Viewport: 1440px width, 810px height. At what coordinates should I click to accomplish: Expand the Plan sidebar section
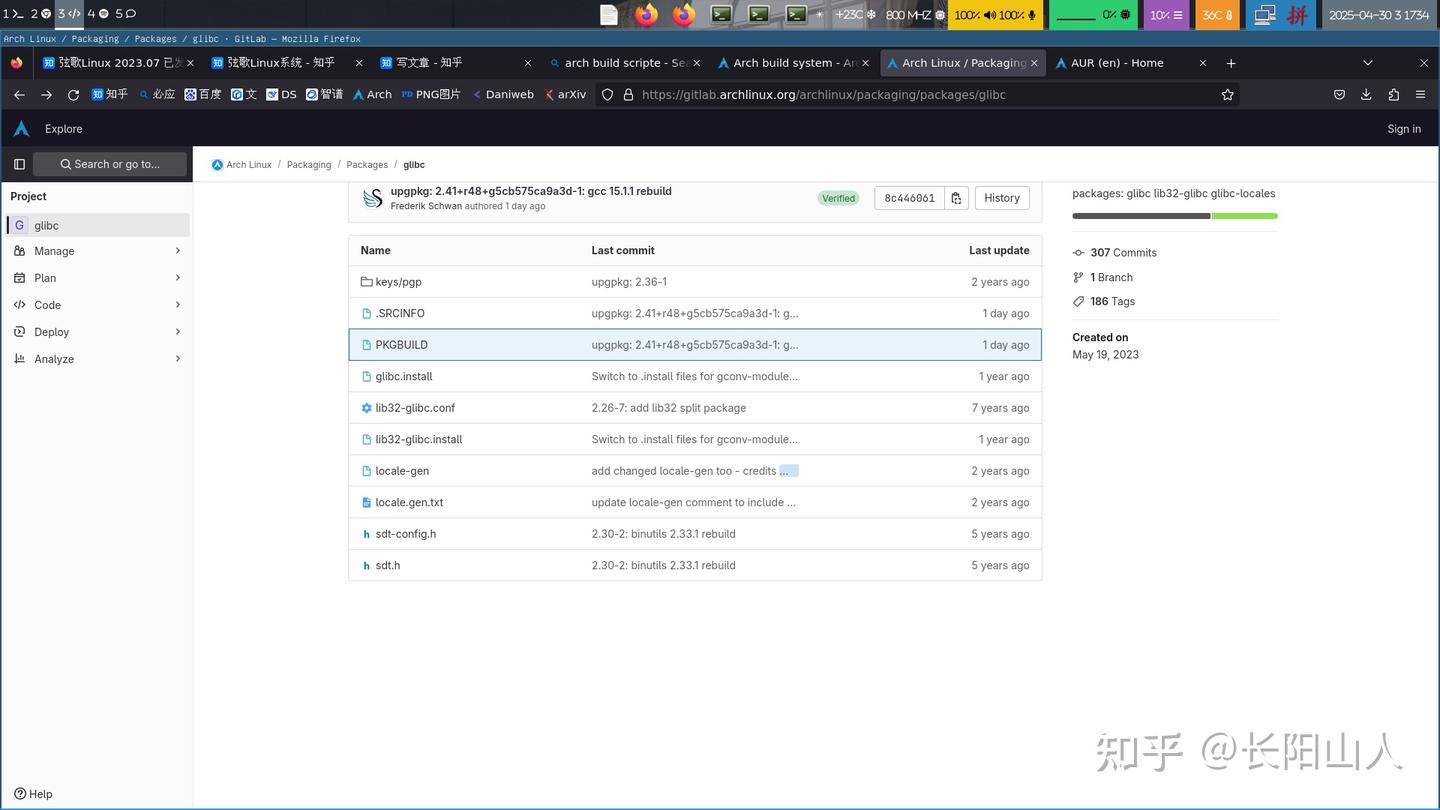pyautogui.click(x=97, y=278)
